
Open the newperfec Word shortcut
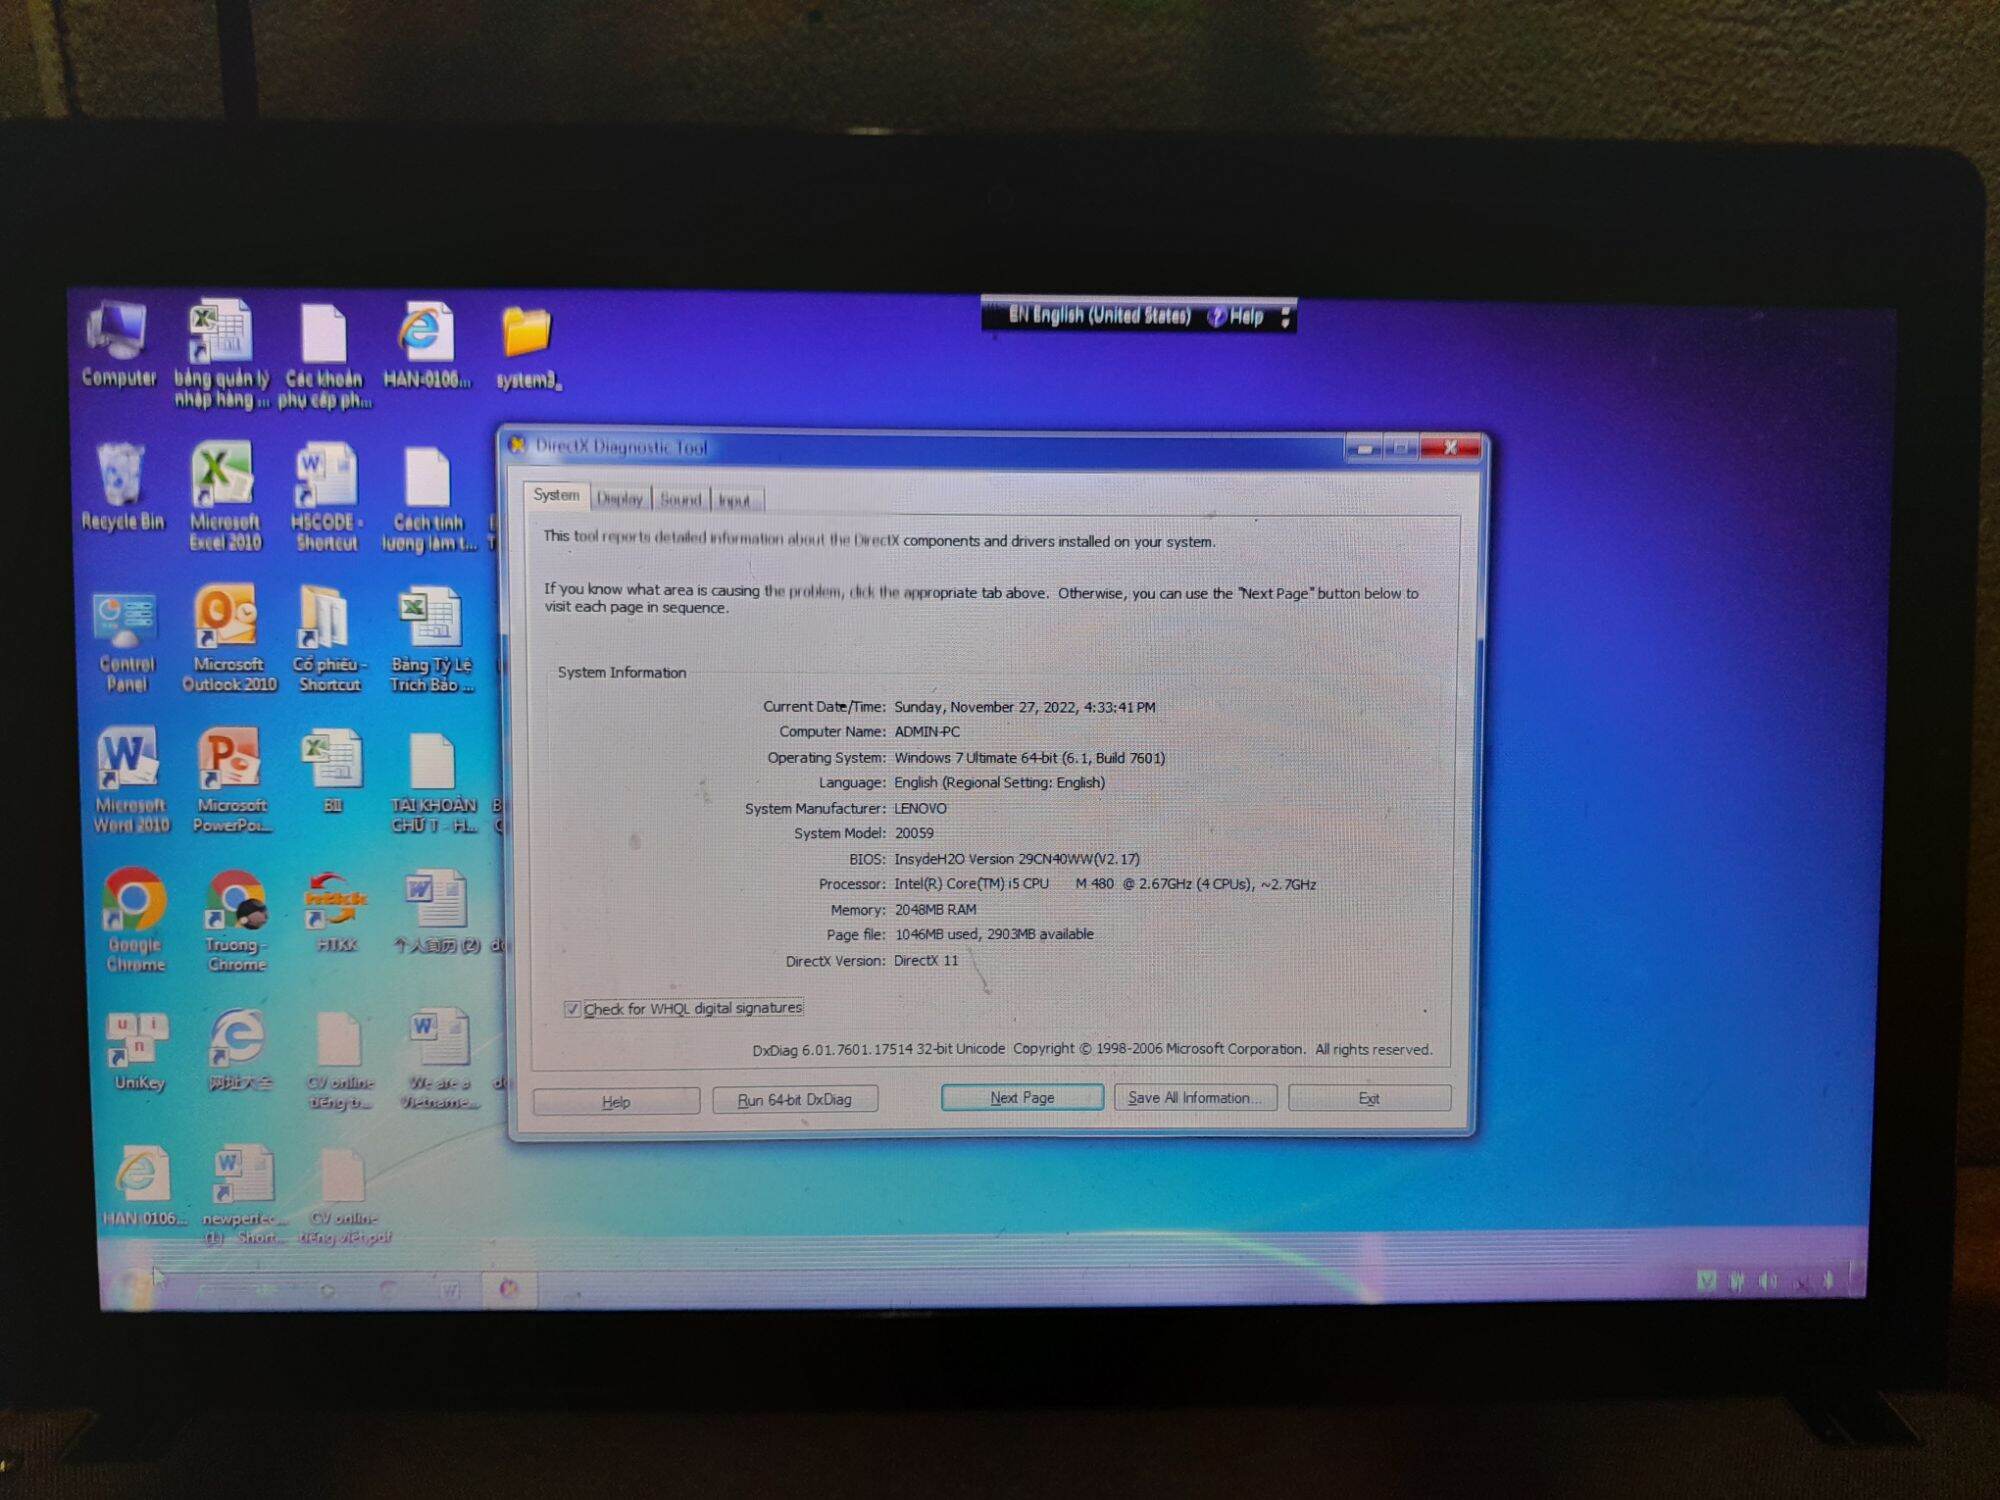243,1194
